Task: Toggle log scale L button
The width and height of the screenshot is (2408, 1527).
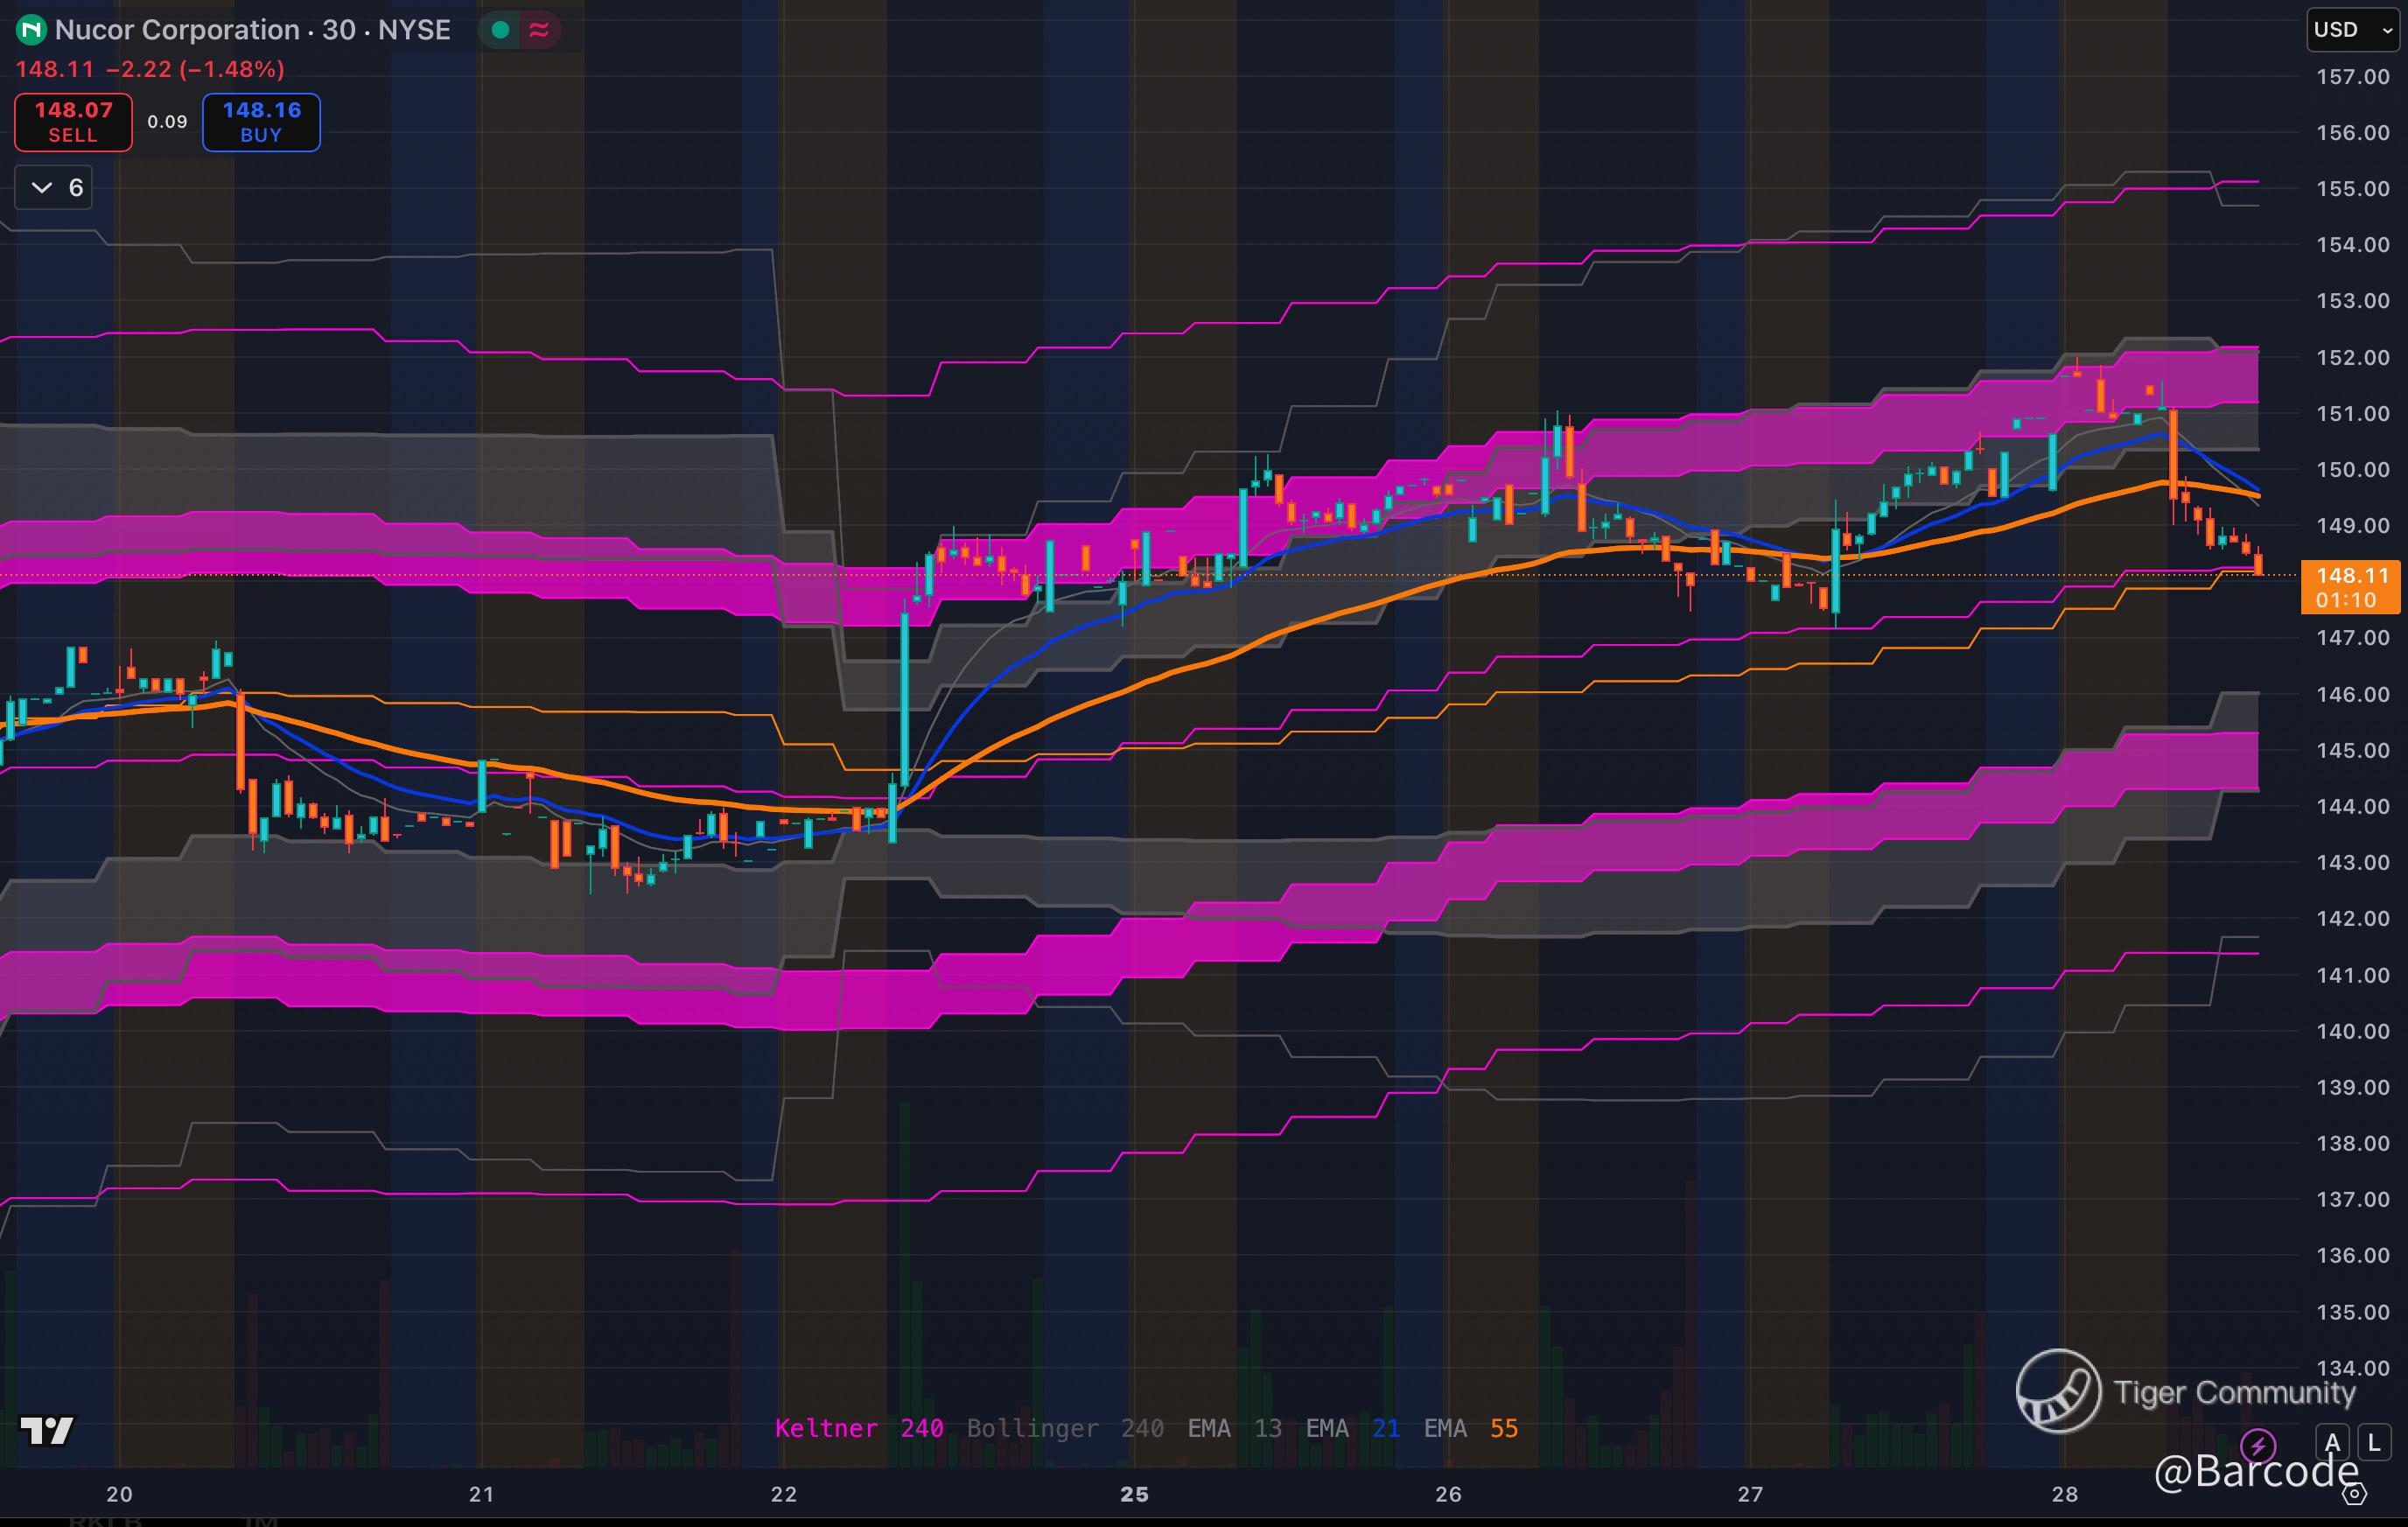Action: (x=2374, y=1443)
